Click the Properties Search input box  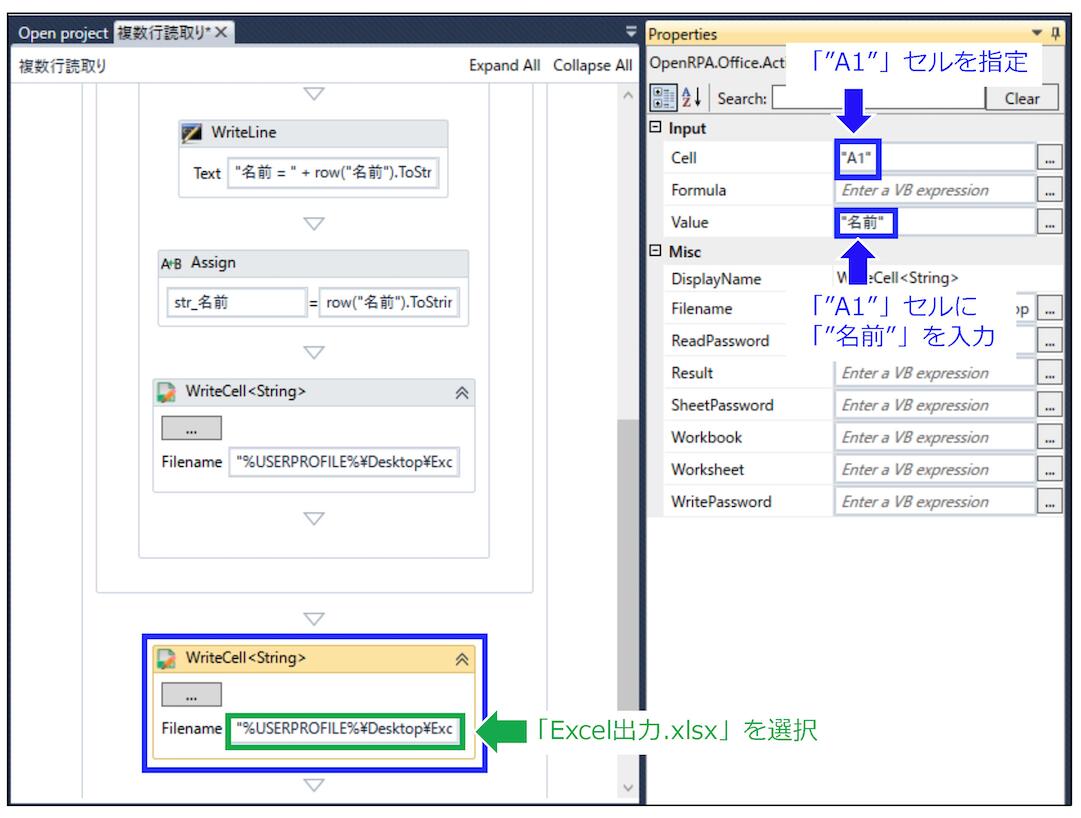(x=878, y=98)
